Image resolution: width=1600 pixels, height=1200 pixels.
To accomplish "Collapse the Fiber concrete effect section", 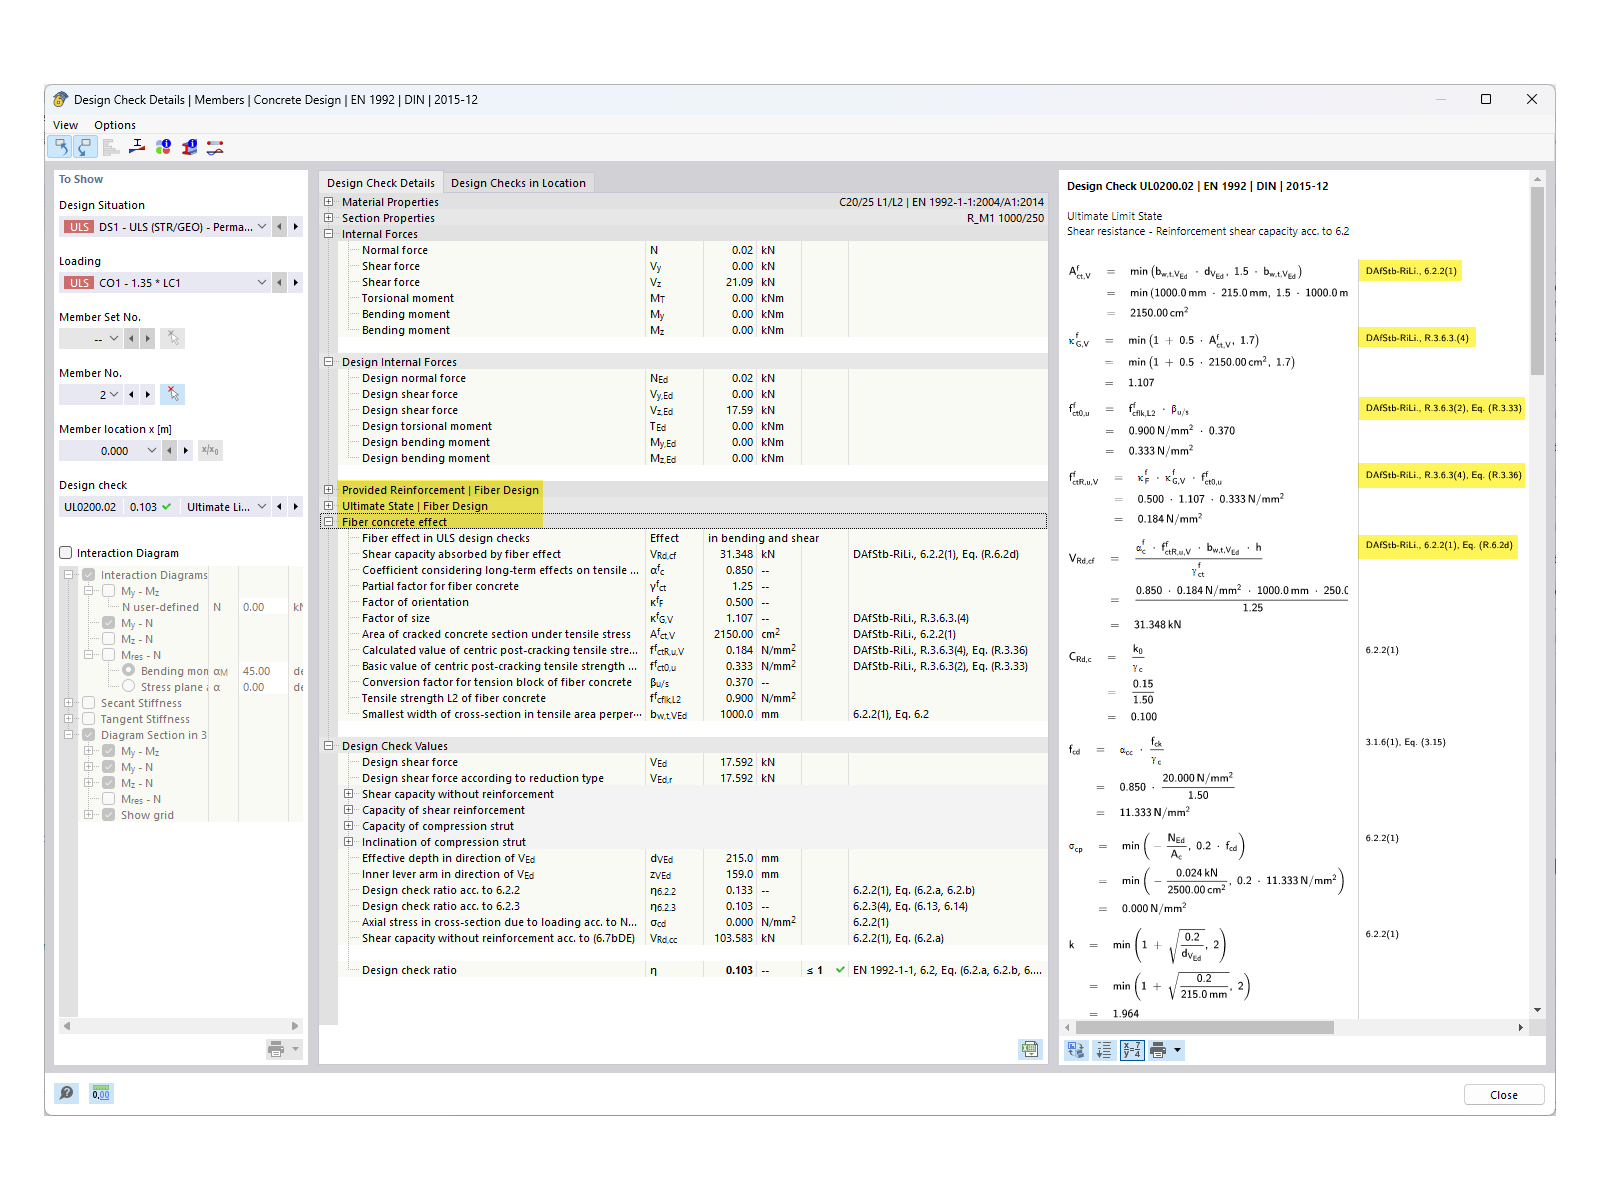I will [x=328, y=521].
